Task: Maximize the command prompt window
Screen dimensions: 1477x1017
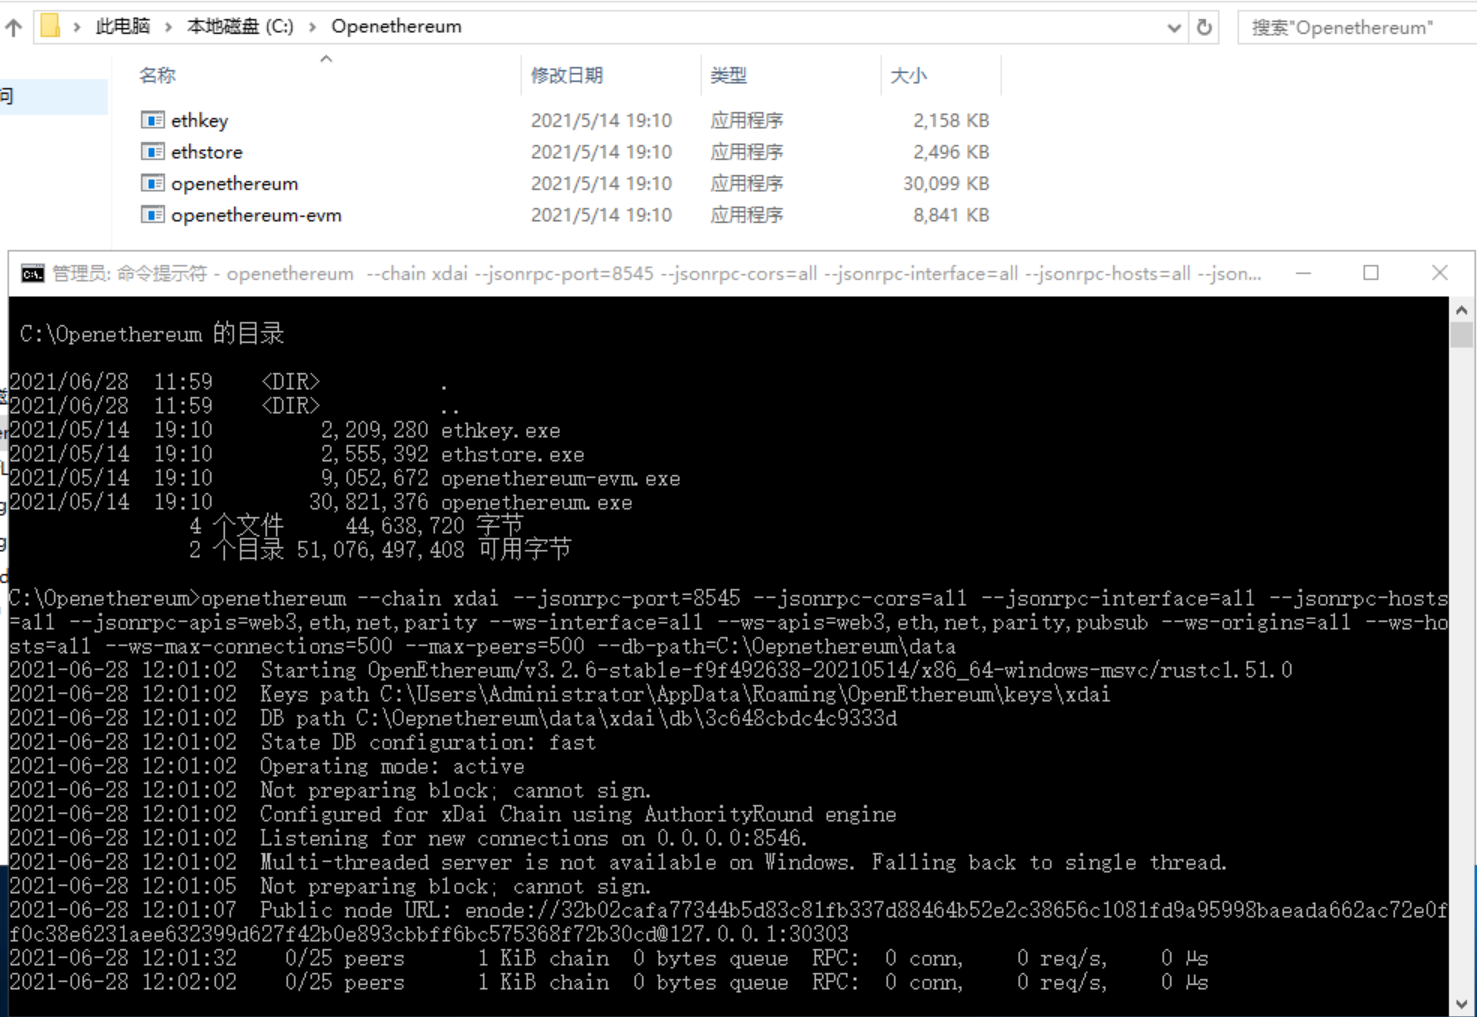Action: (x=1371, y=273)
